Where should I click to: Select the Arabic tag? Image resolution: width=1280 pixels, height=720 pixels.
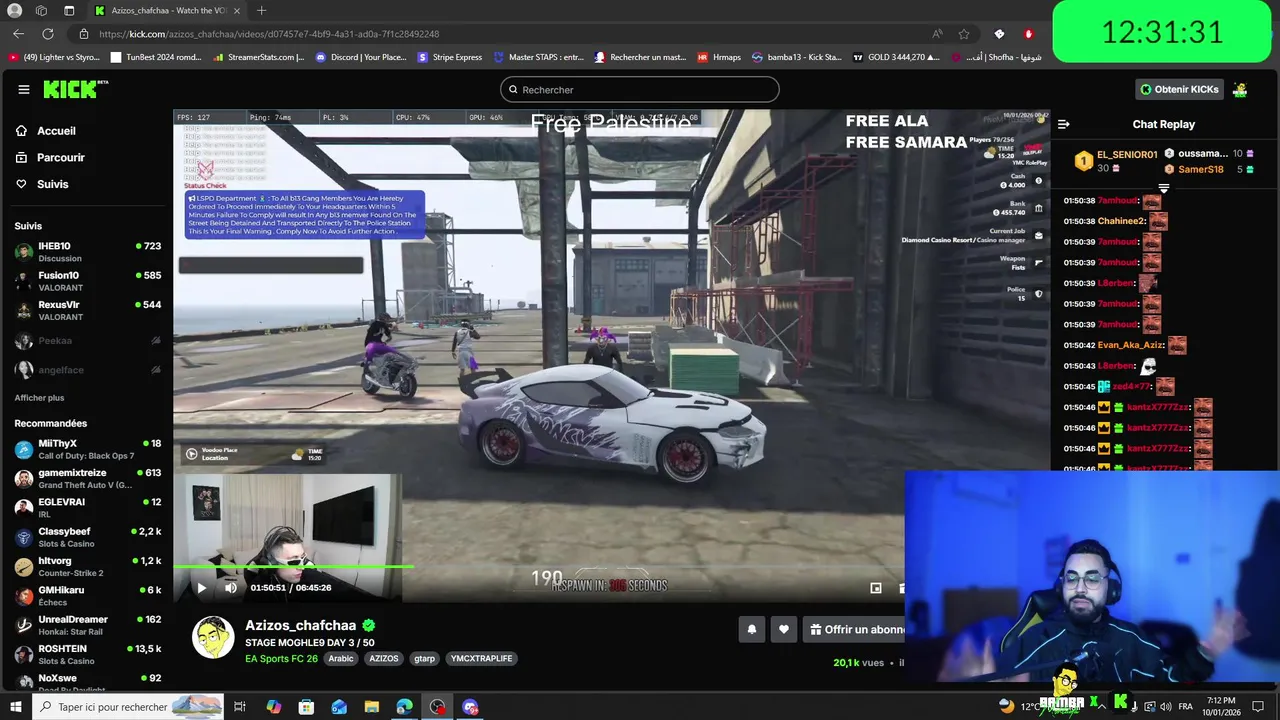tap(341, 659)
